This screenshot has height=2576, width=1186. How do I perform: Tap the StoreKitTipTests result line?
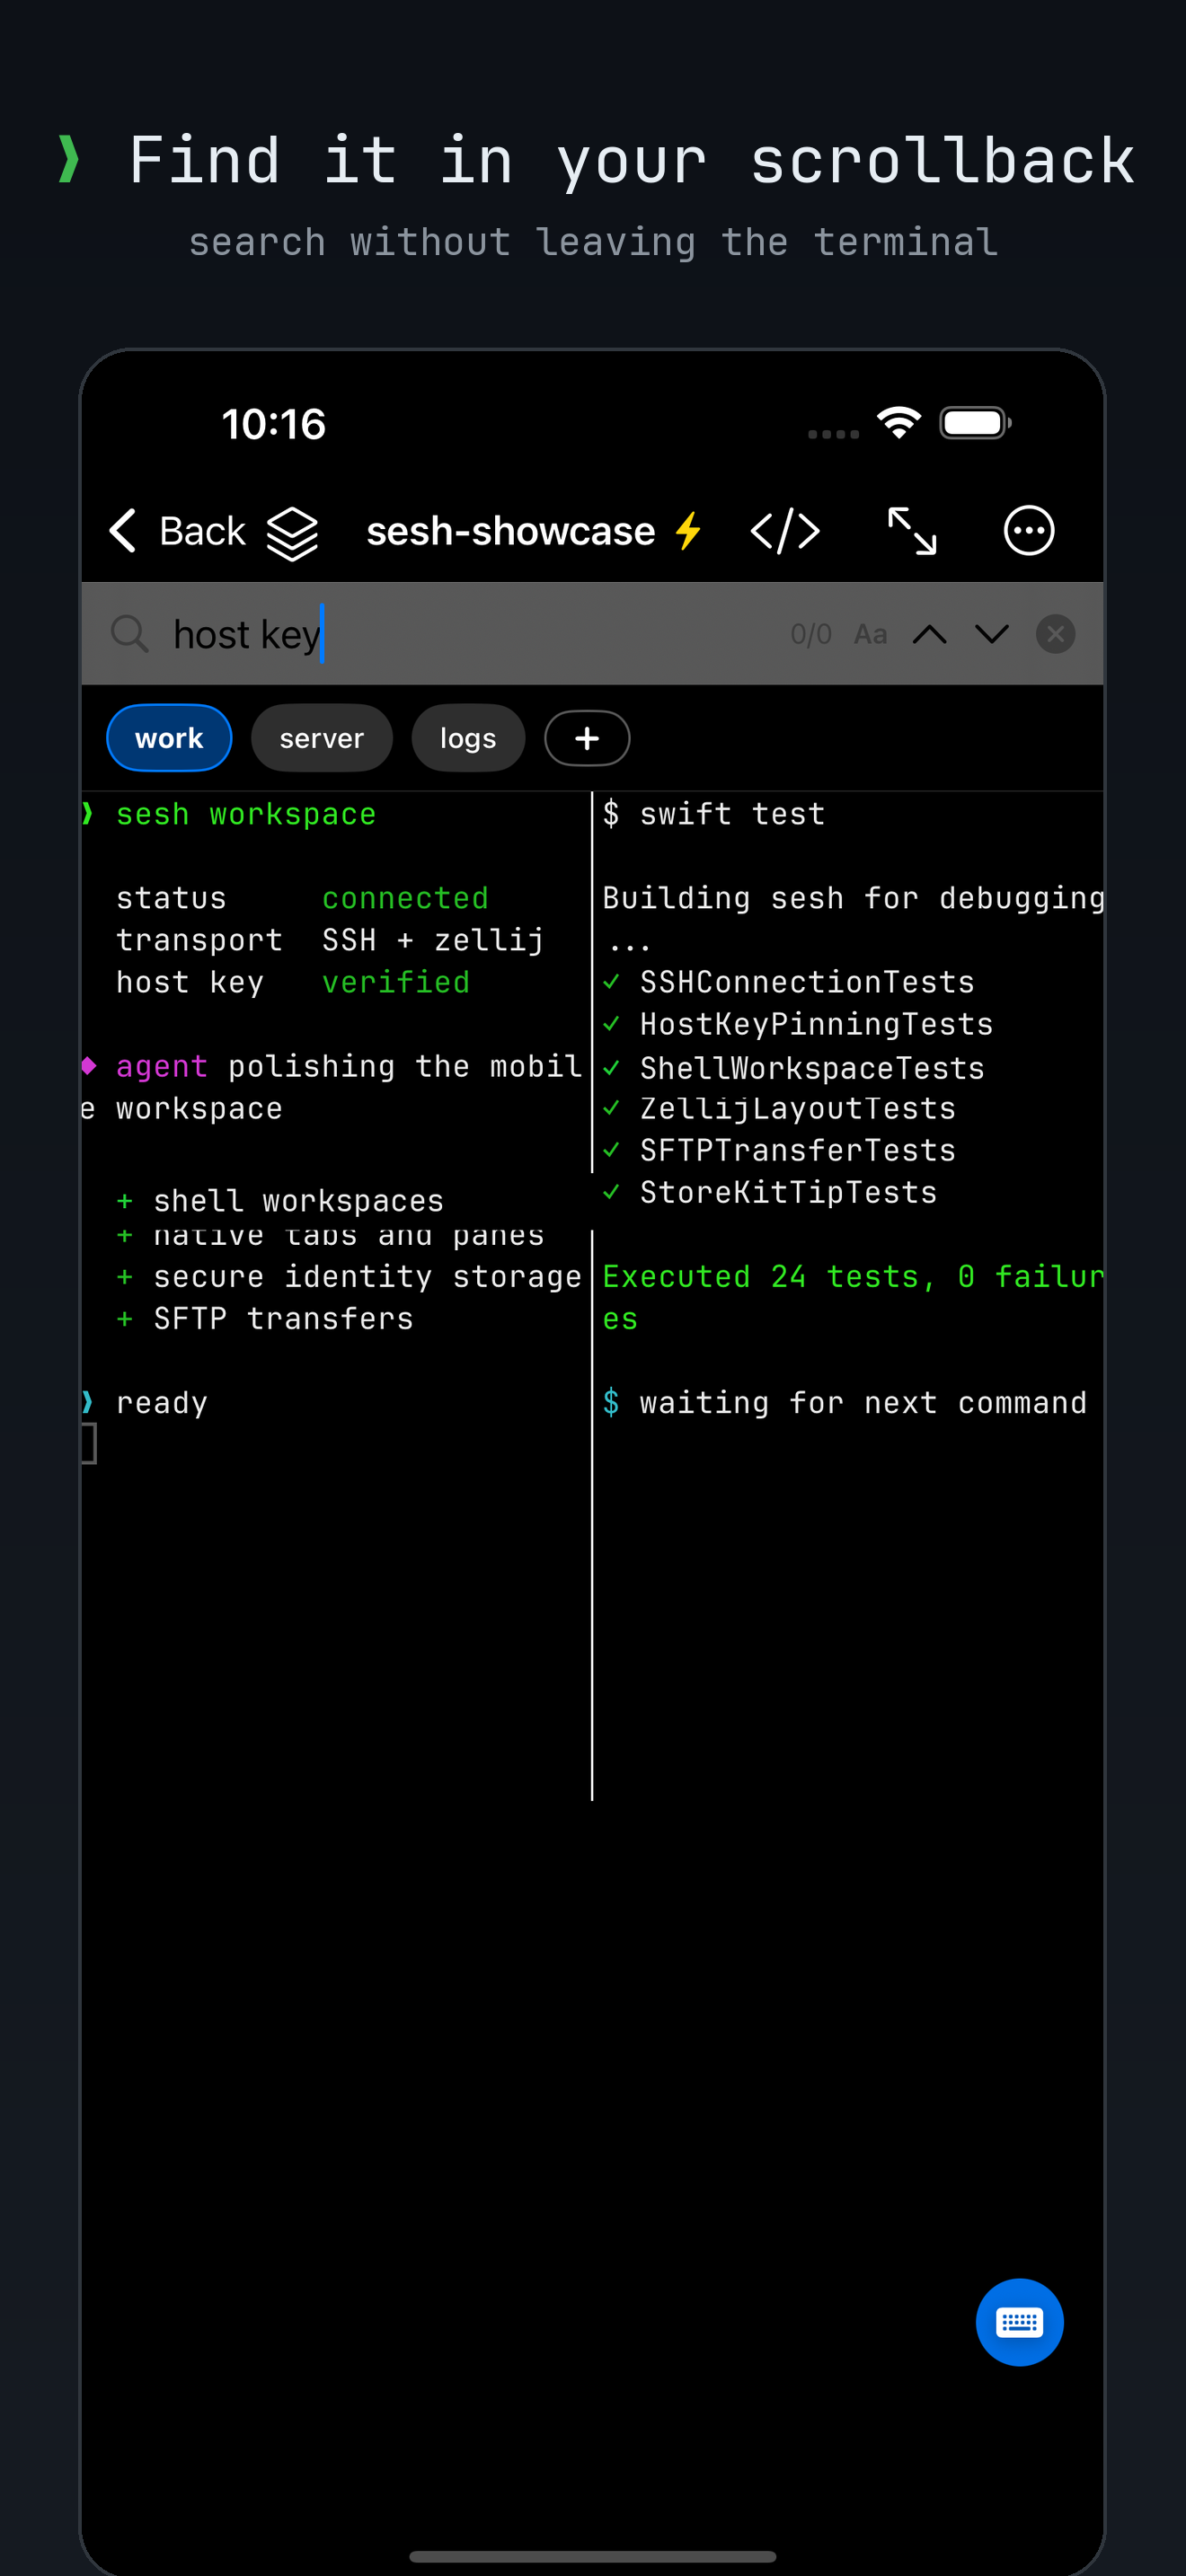pos(770,1192)
